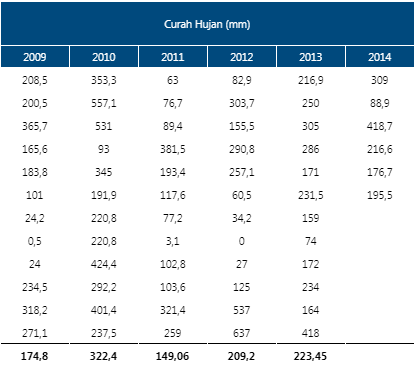The height and width of the screenshot is (366, 414).
Task: Click the bold average 322,4 under 2010
Action: [104, 356]
